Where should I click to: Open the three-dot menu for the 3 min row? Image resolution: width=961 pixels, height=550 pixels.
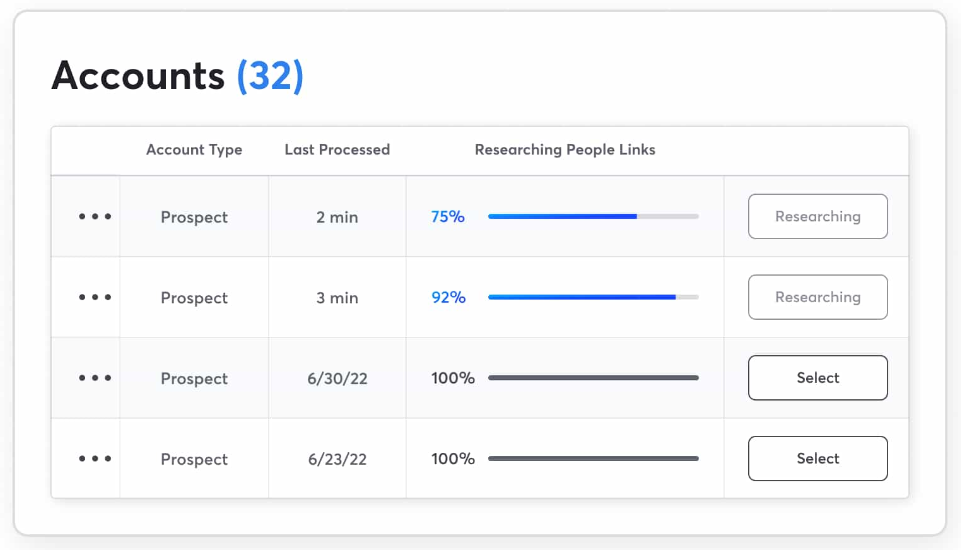[x=95, y=298]
